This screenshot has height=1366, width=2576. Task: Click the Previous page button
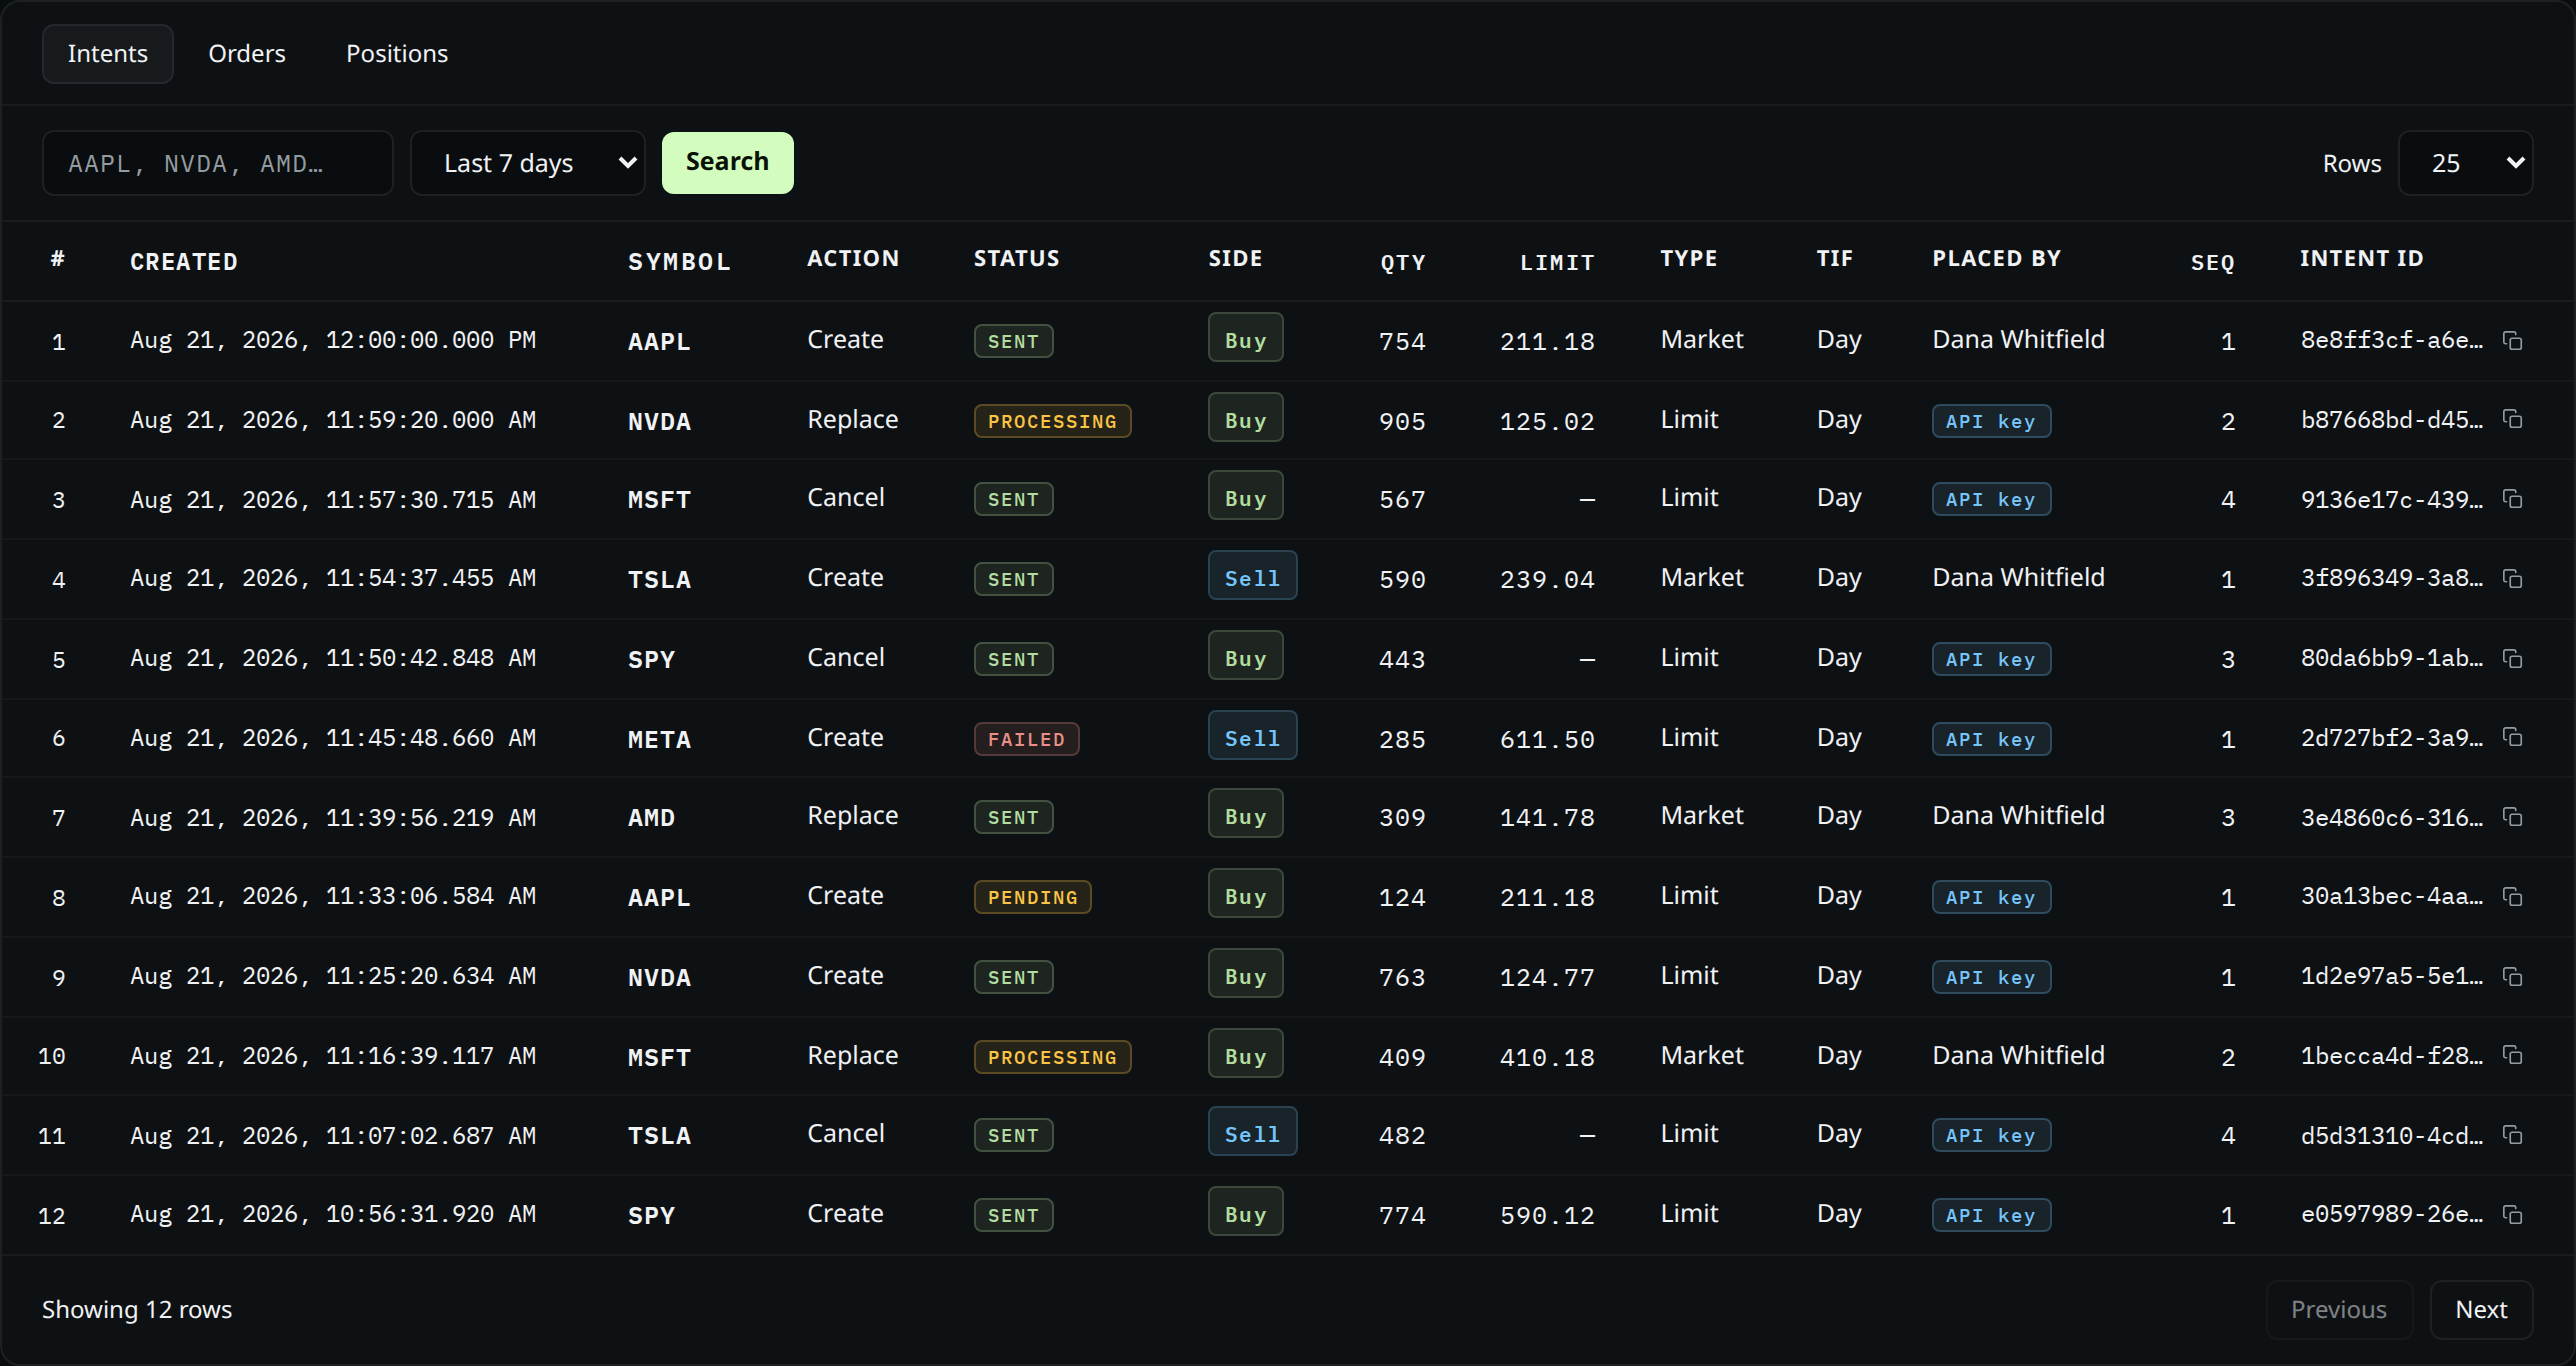coord(2339,1310)
